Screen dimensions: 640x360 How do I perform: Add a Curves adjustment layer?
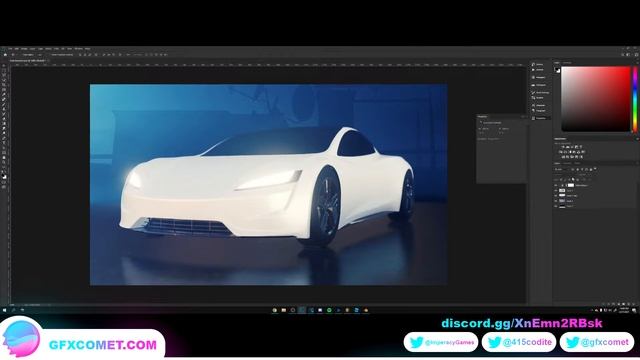tap(572, 147)
